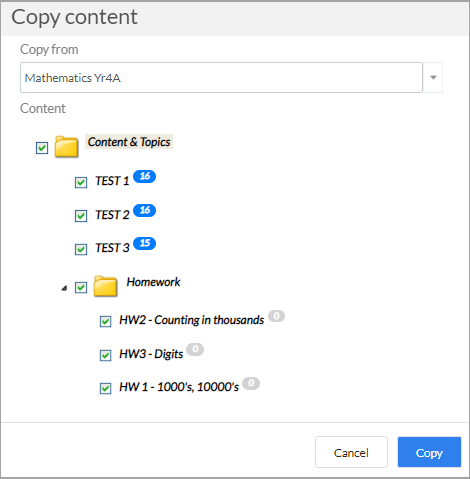Click the 0 badge beside HW2 - Counting in thousands
Image resolution: width=470 pixels, height=479 pixels.
point(276,316)
